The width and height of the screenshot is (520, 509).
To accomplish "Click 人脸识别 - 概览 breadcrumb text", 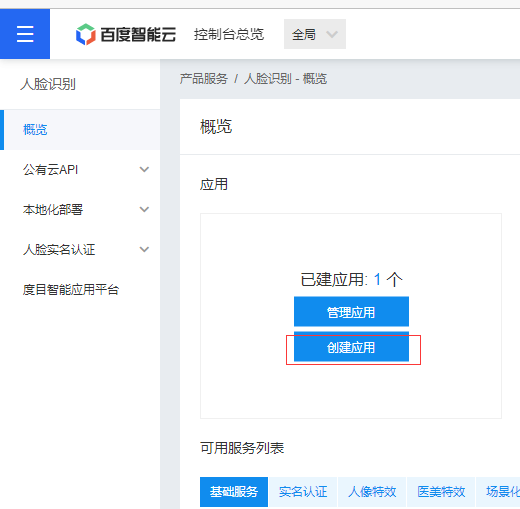I will click(285, 79).
